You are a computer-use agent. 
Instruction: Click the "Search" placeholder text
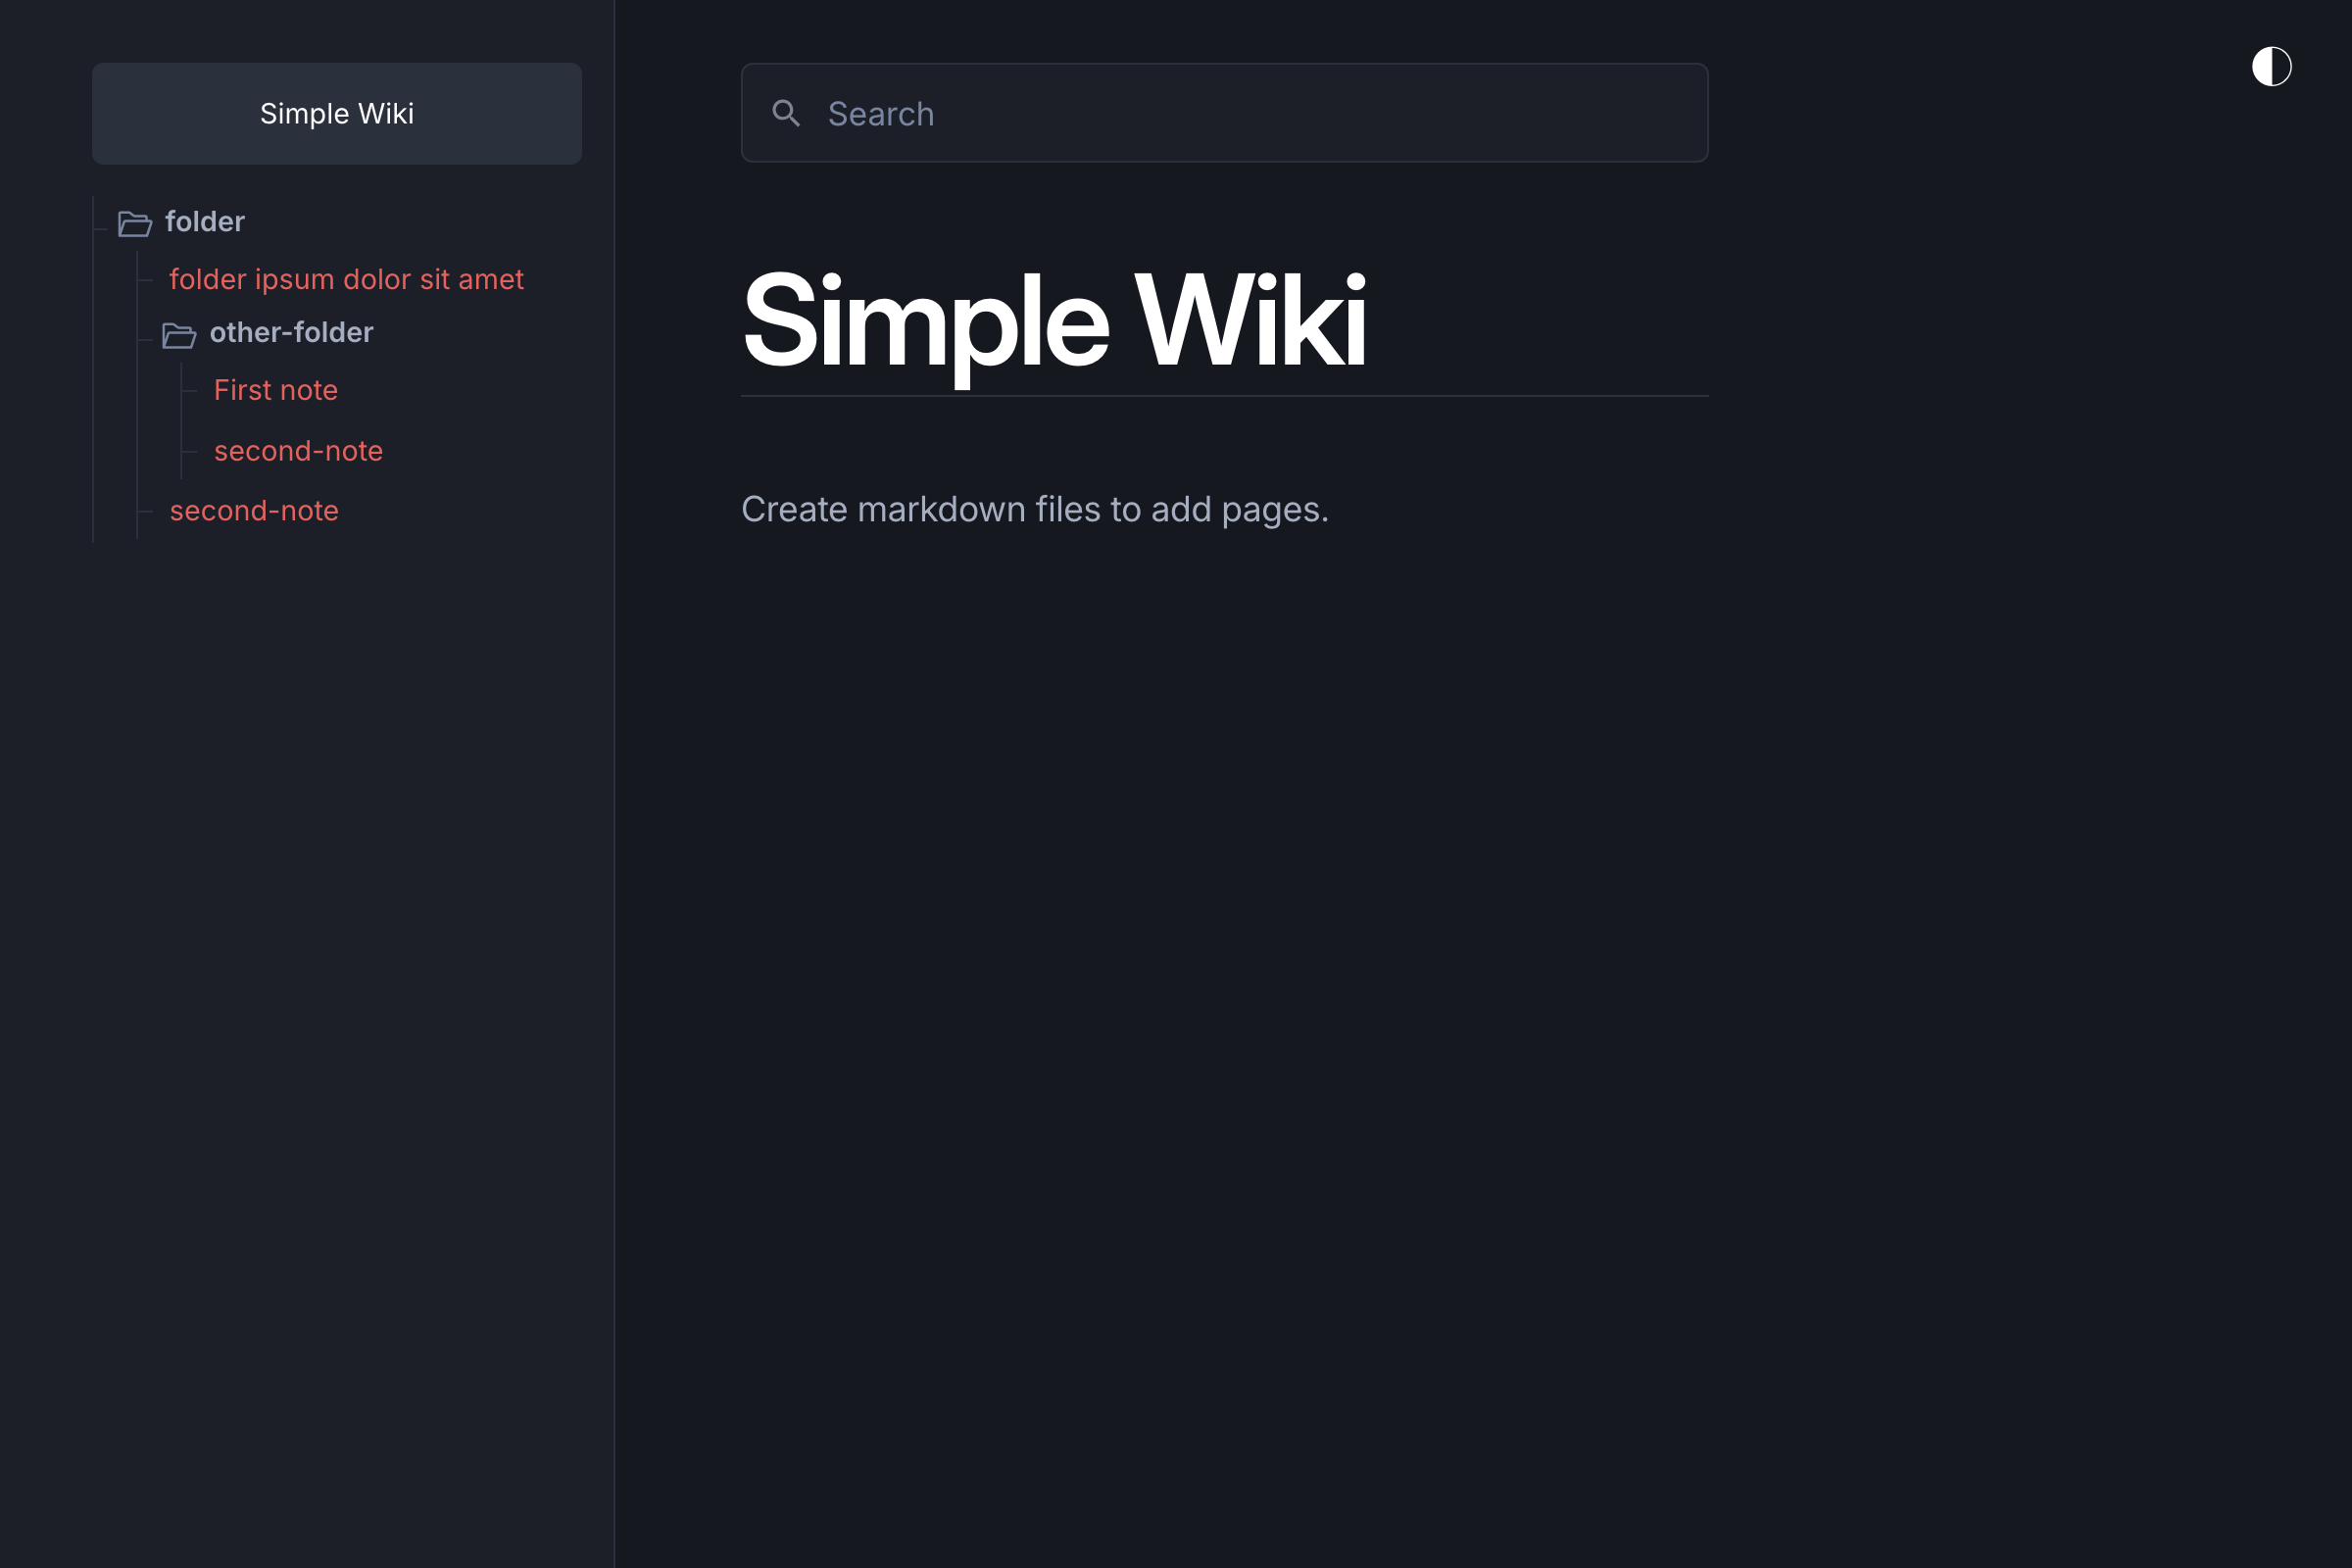[x=881, y=114]
